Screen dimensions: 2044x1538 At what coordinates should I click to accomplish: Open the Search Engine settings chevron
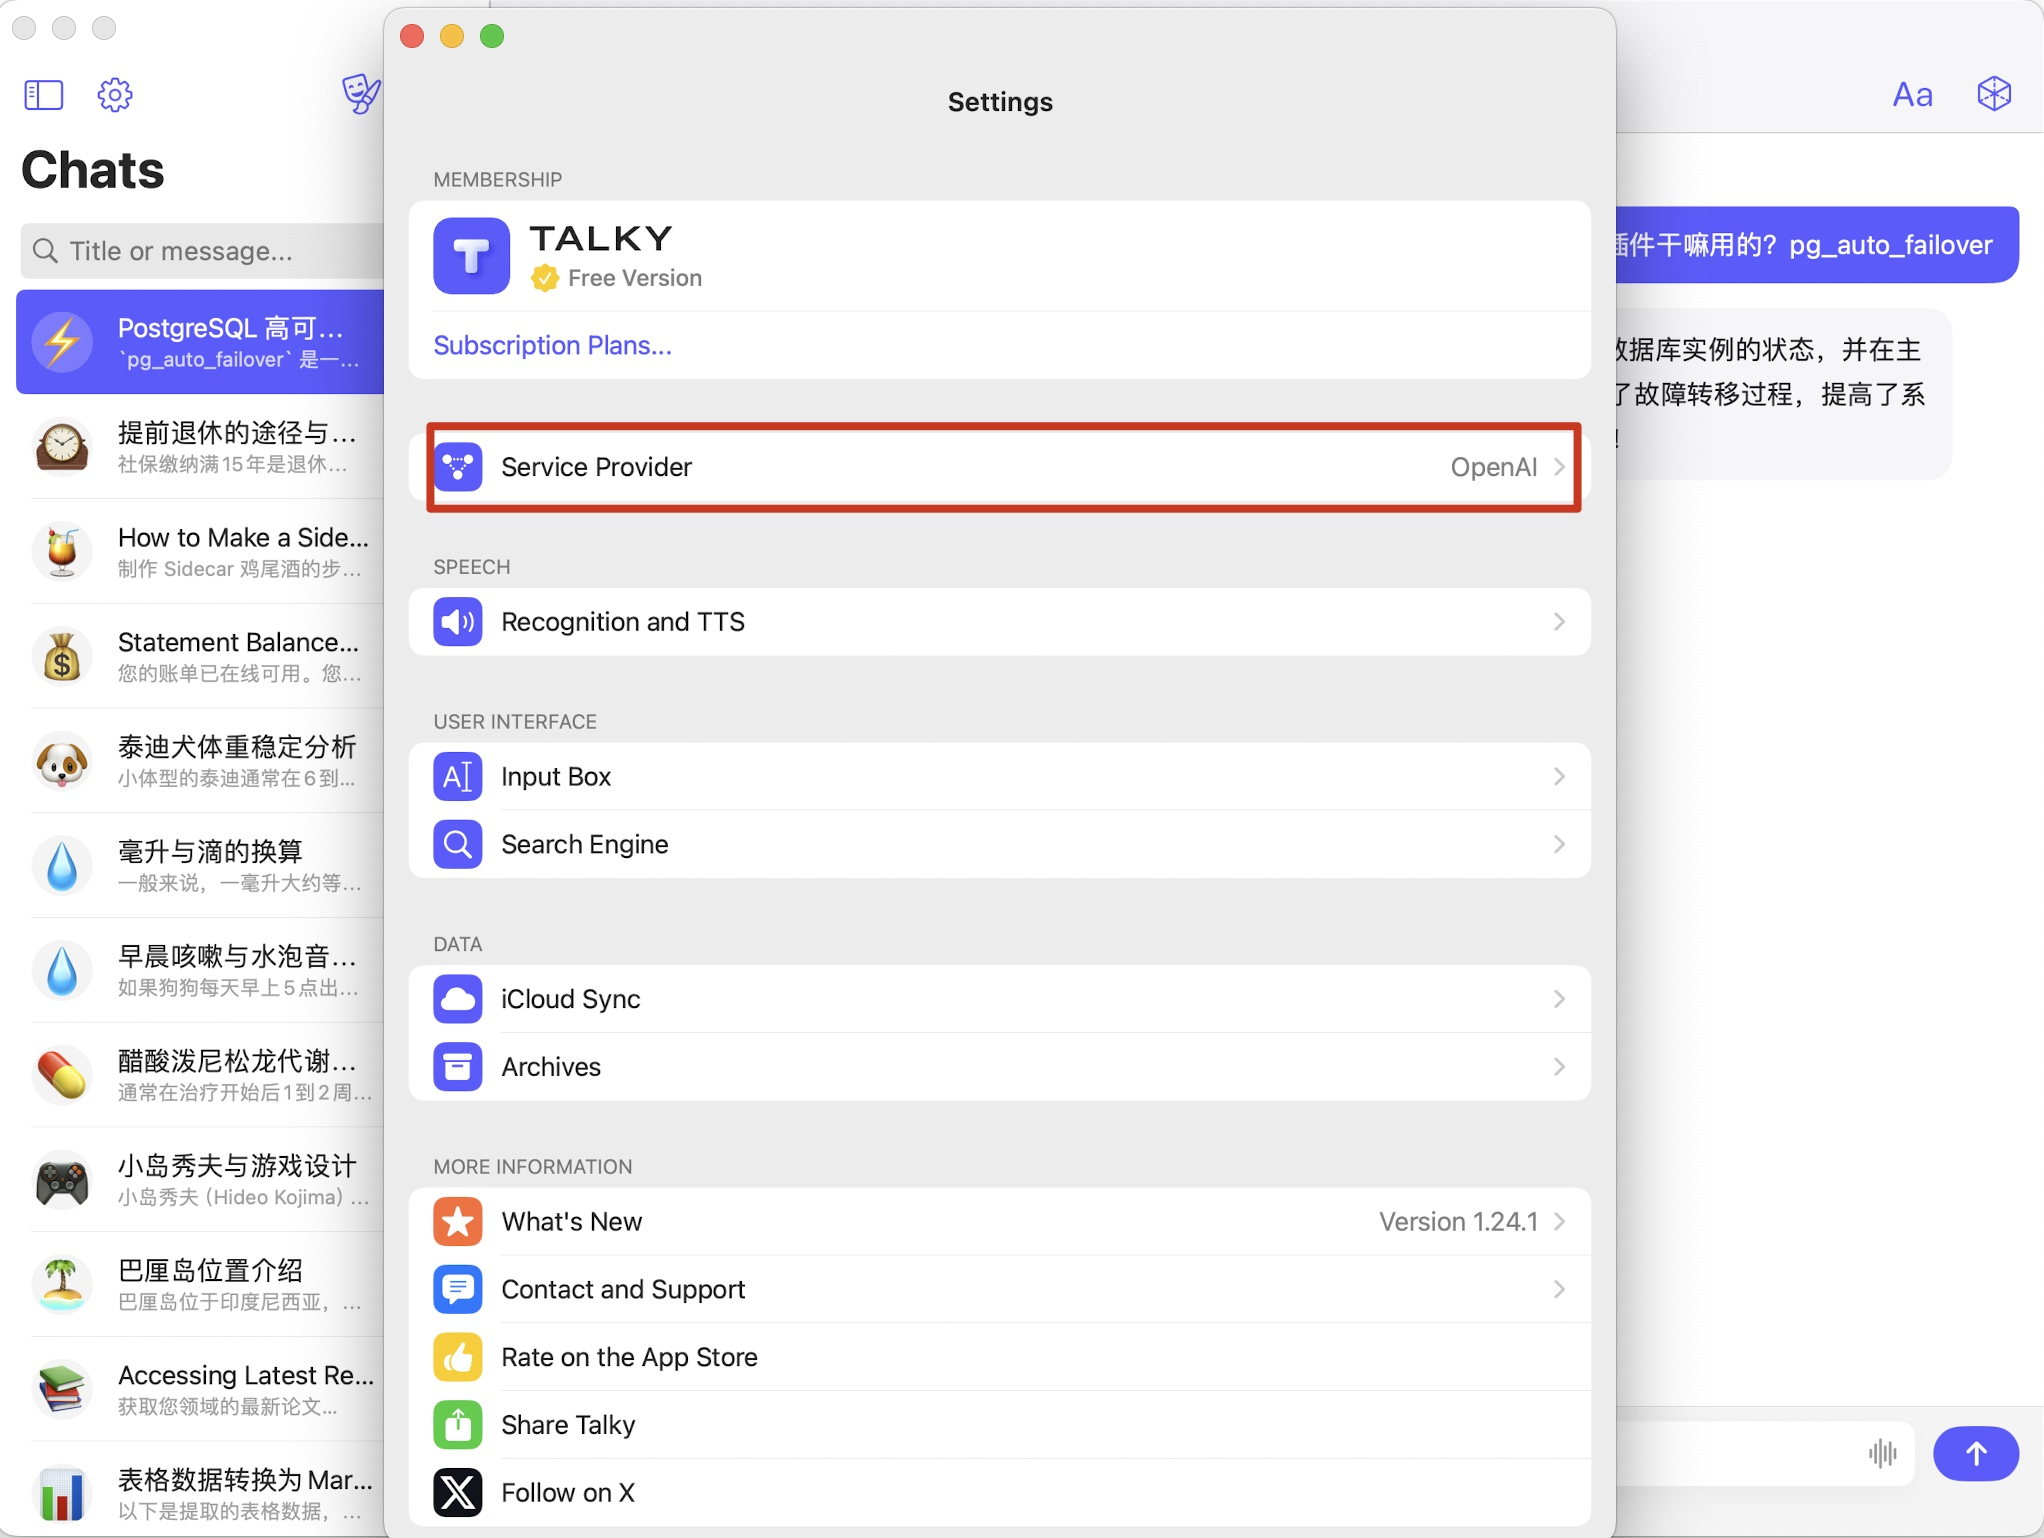1558,845
